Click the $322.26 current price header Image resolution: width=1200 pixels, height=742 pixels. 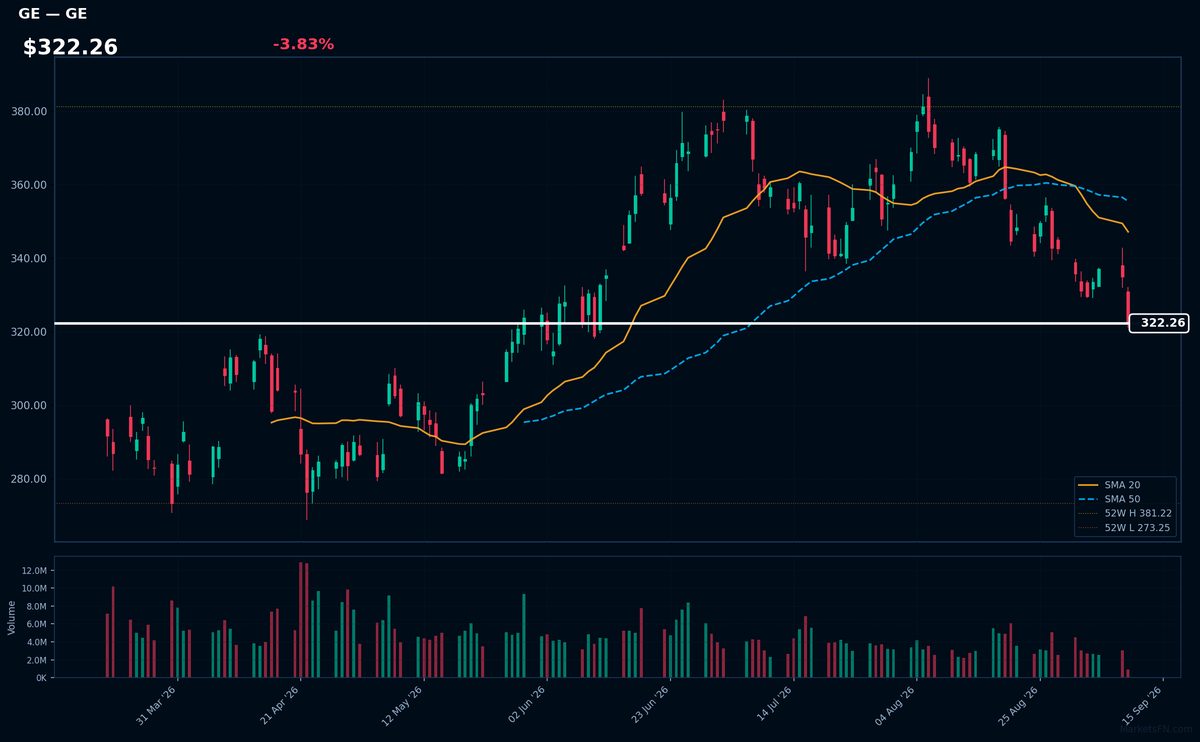pyautogui.click(x=70, y=47)
